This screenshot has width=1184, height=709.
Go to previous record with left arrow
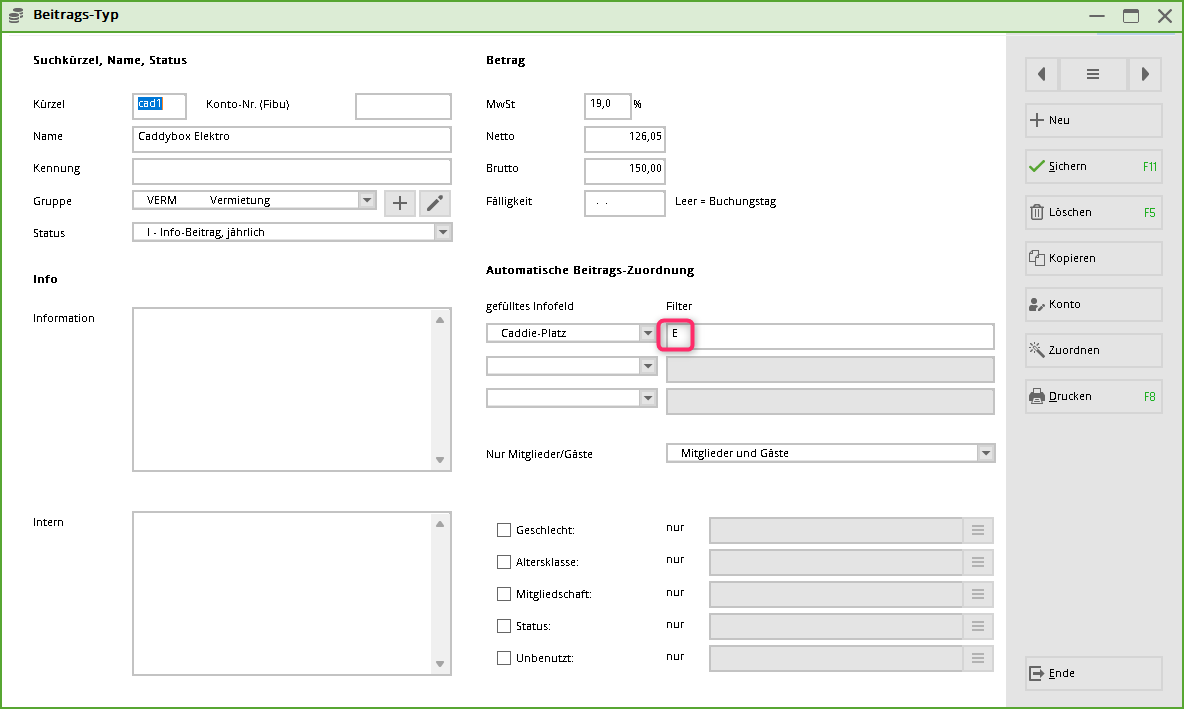click(x=1042, y=74)
